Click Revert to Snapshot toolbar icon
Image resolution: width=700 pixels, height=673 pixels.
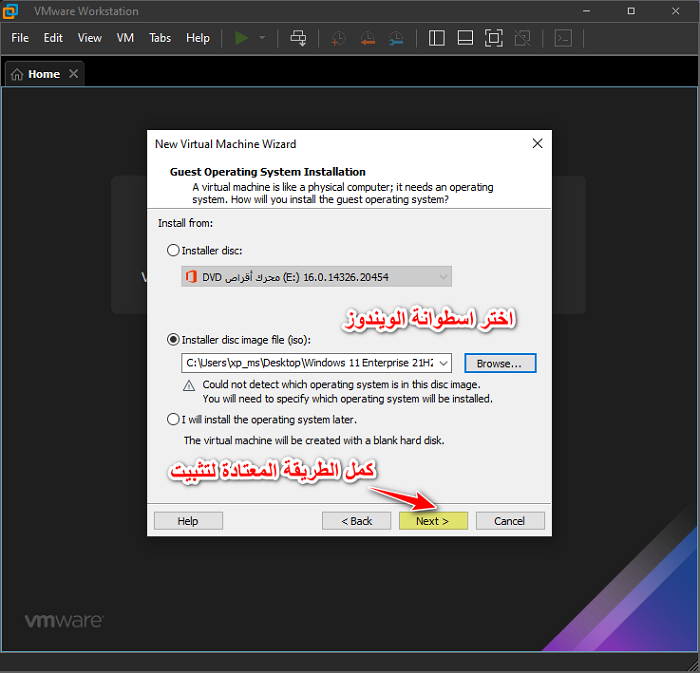coord(367,38)
